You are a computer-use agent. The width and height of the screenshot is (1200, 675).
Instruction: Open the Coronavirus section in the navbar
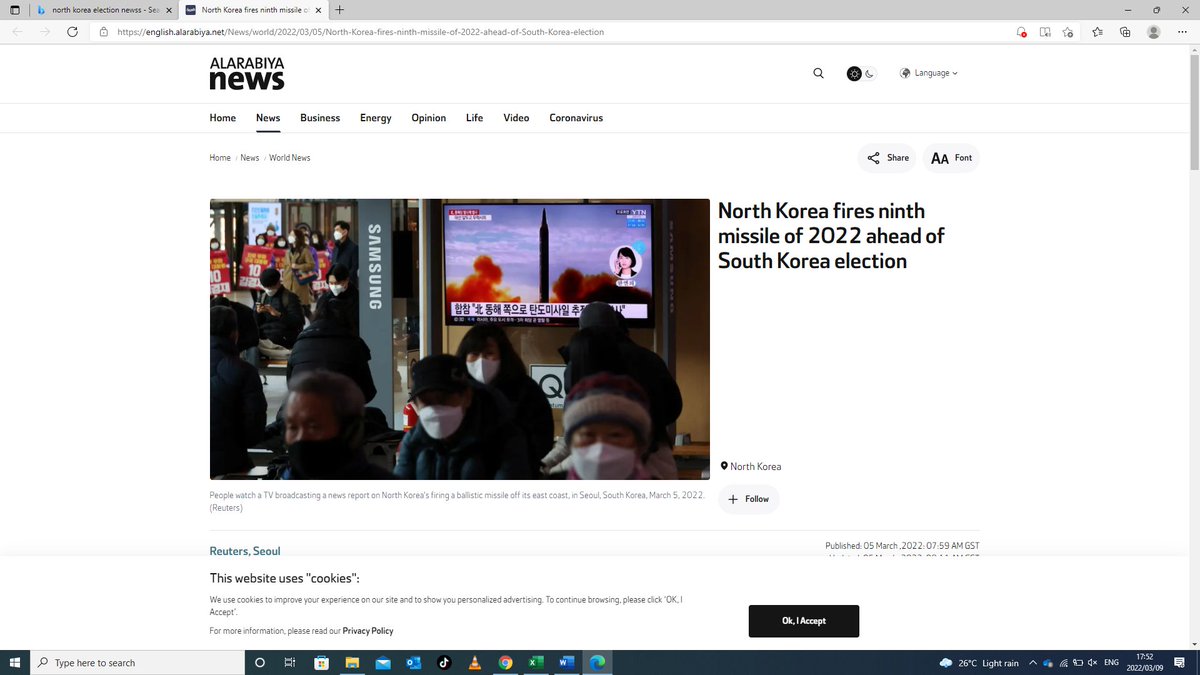click(575, 118)
